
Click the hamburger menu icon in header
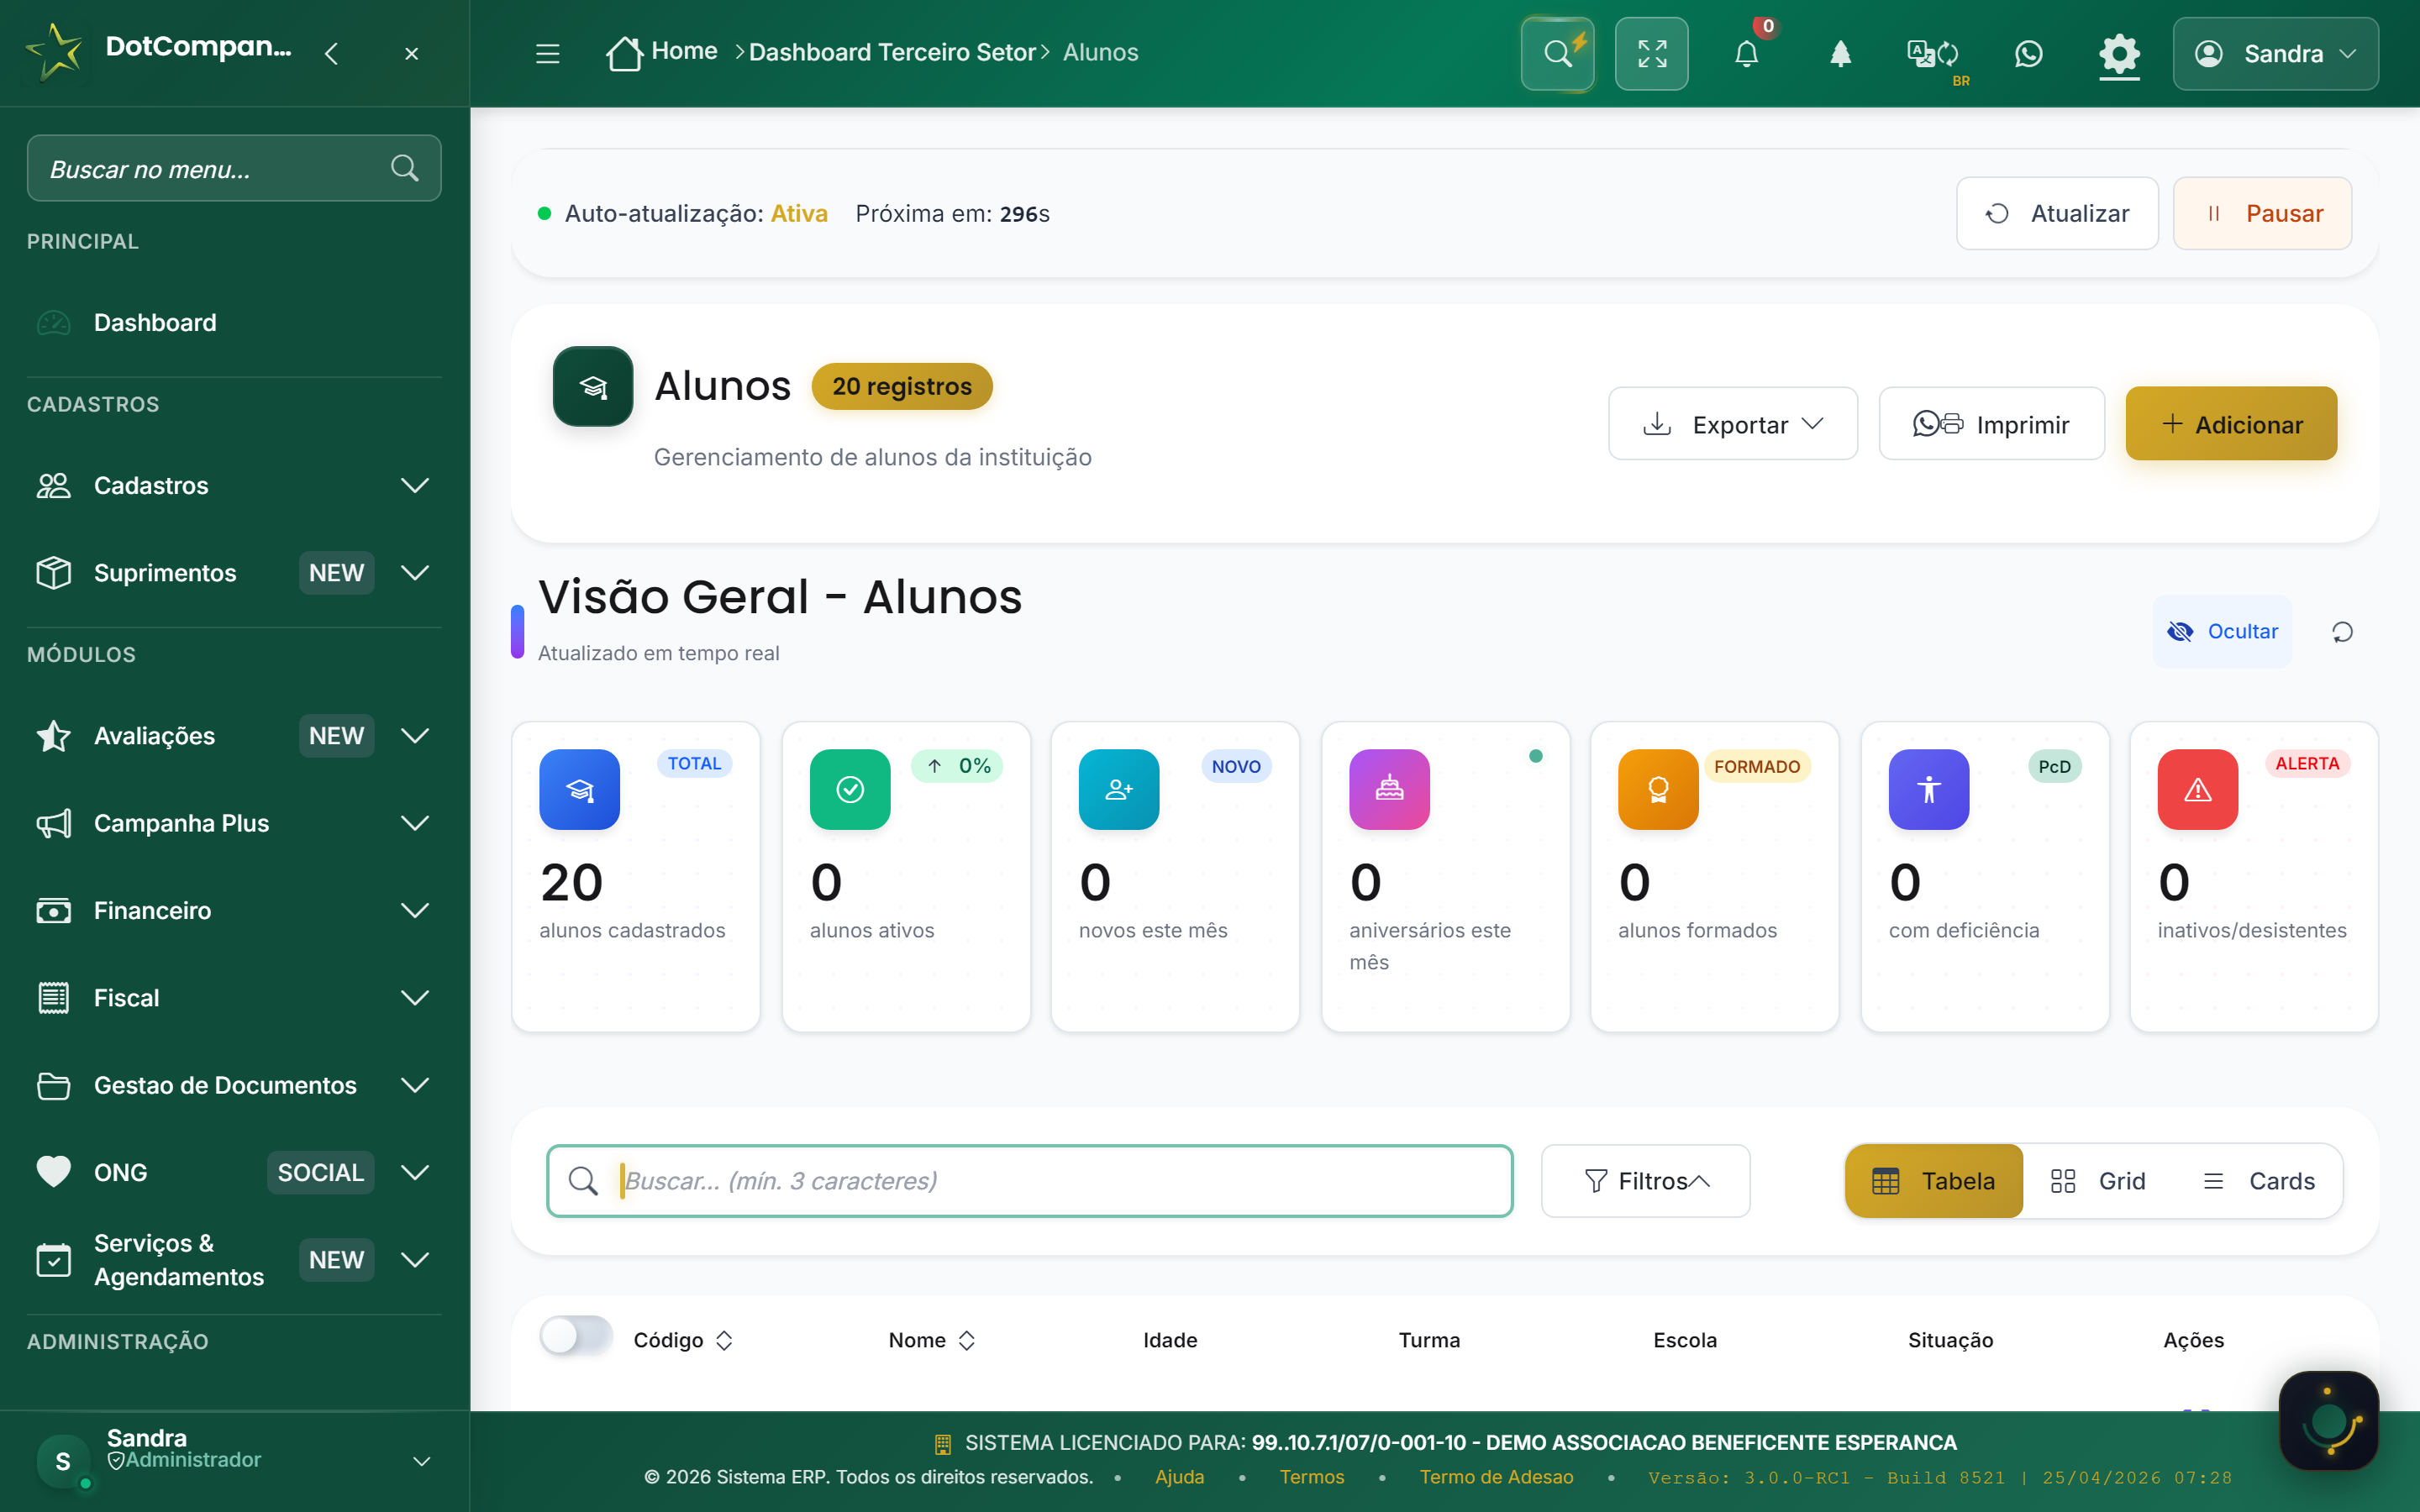pos(547,53)
